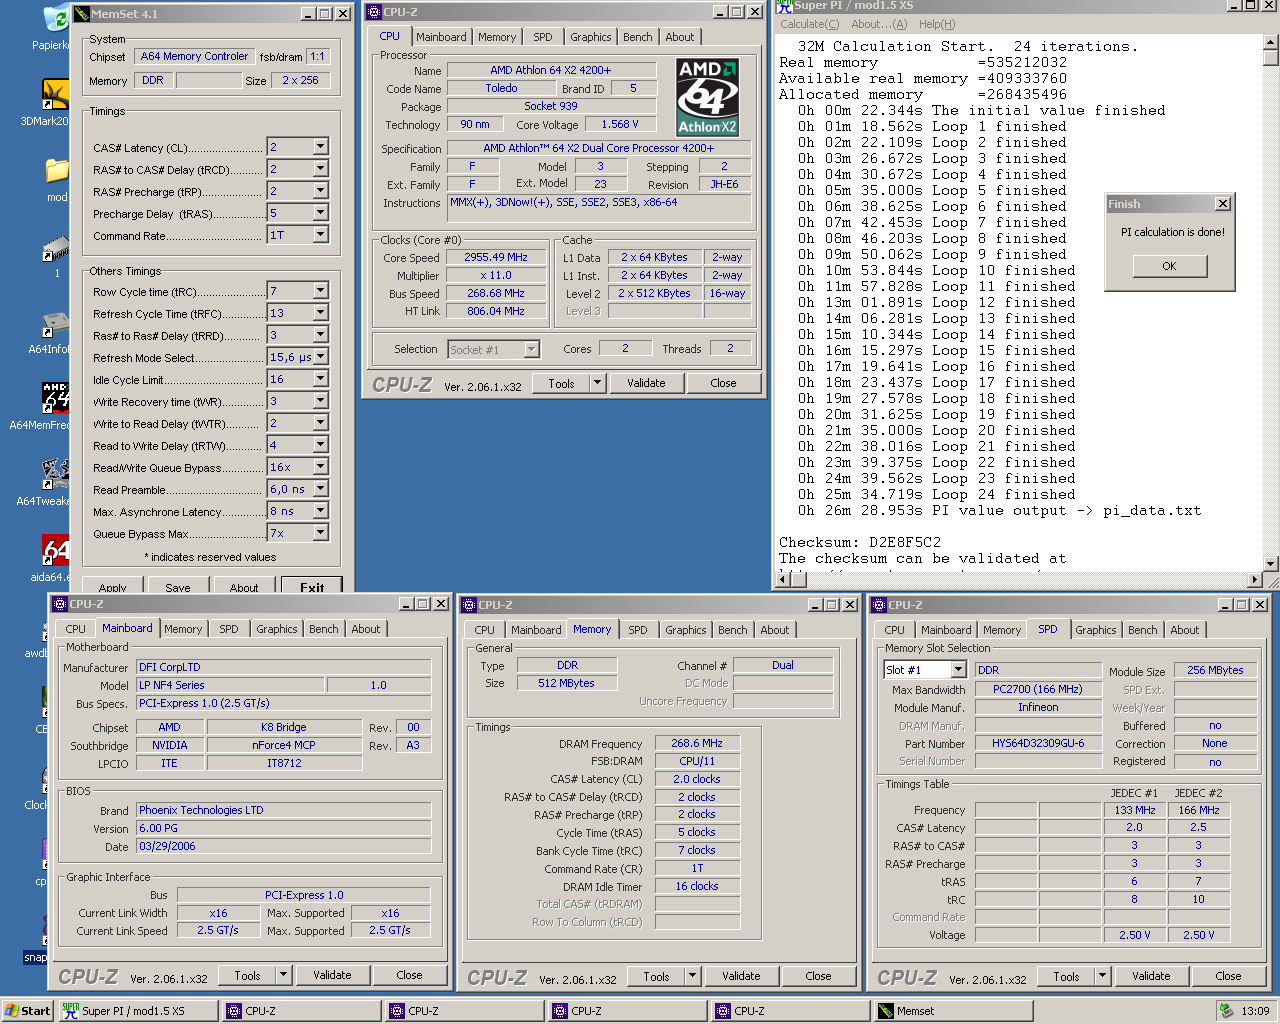
Task: Select the A64Info desktop shortcut
Action: click(55, 322)
